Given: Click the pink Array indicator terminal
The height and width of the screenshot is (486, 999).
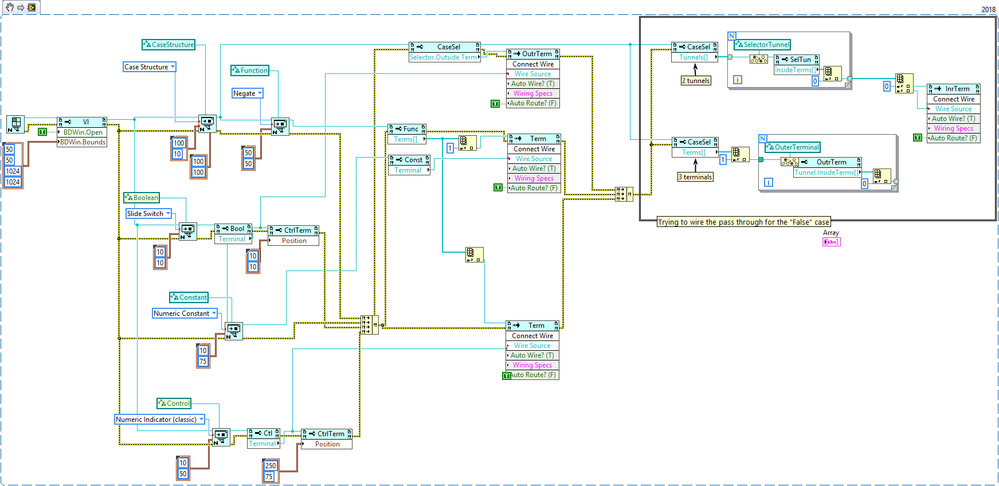Looking at the screenshot, I should (831, 241).
